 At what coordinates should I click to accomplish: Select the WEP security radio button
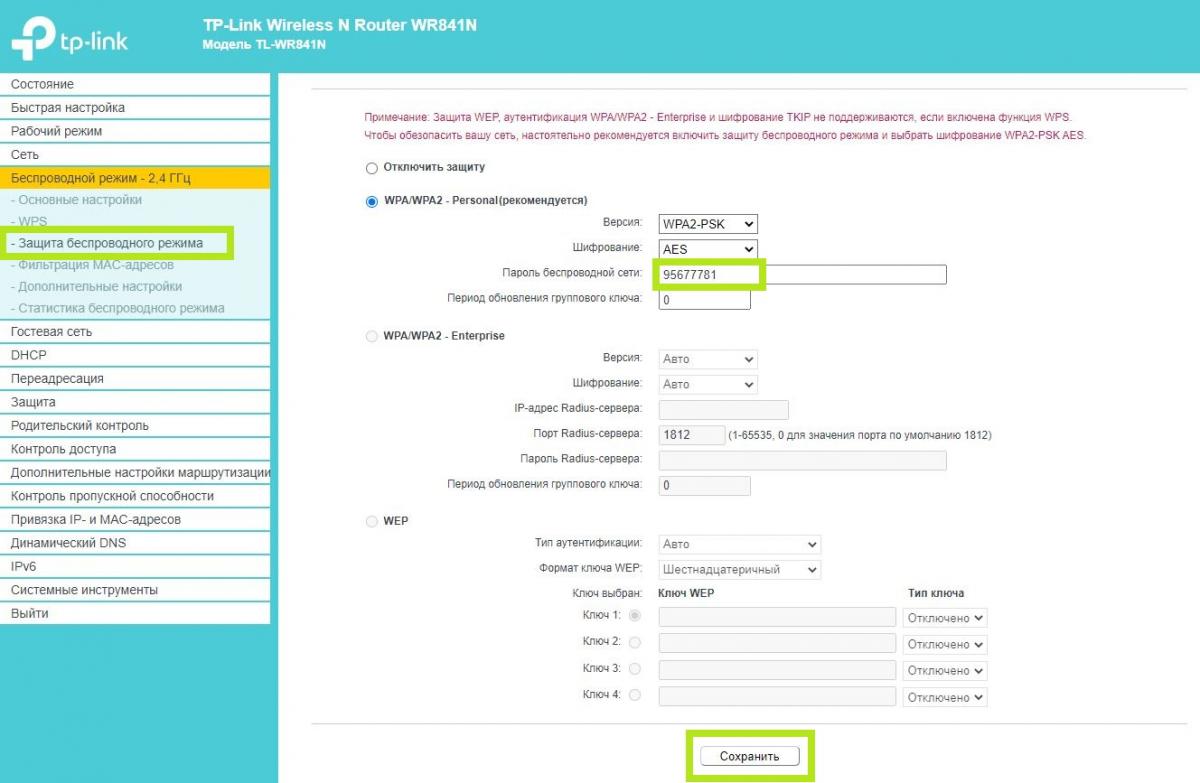point(372,522)
